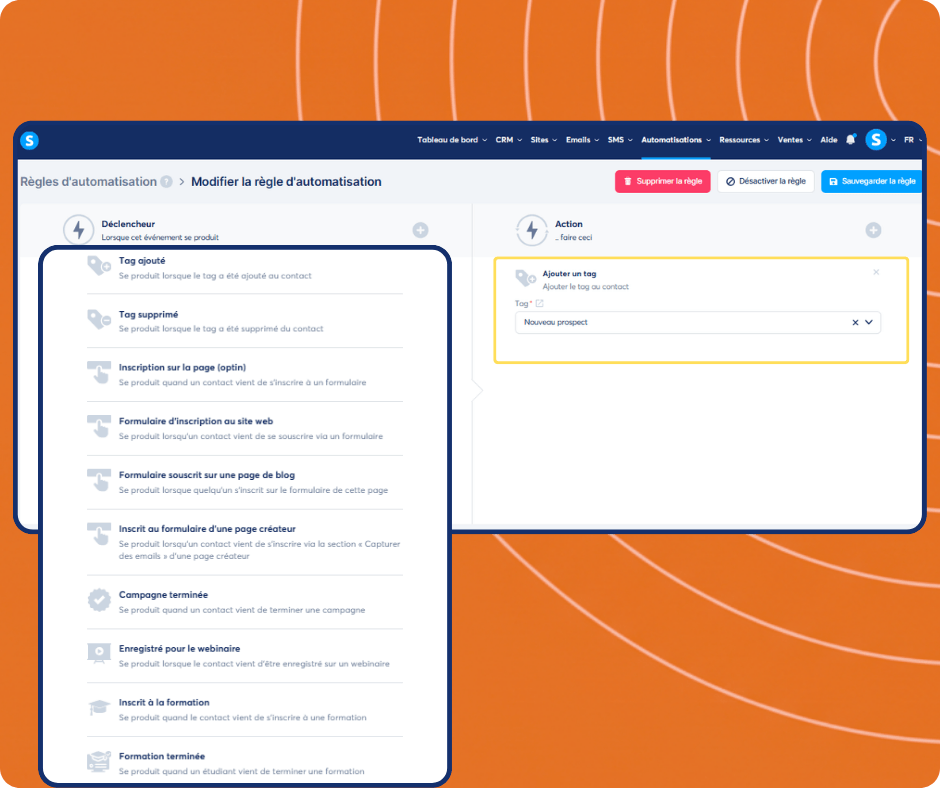This screenshot has width=940, height=788.
Task: Click the Systeme.io logo icon
Action: 29,140
